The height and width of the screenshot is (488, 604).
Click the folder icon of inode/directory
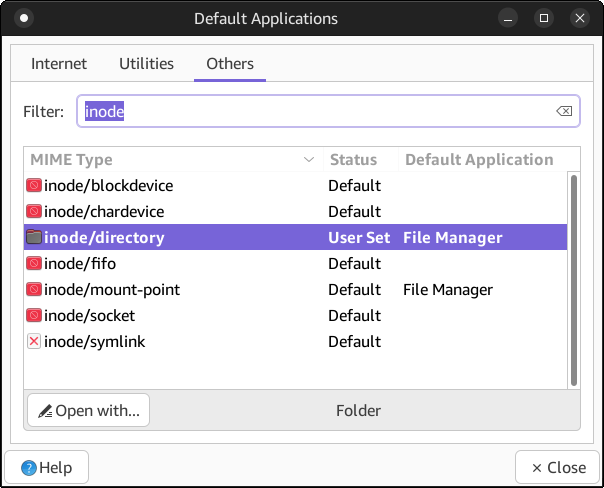[34, 237]
